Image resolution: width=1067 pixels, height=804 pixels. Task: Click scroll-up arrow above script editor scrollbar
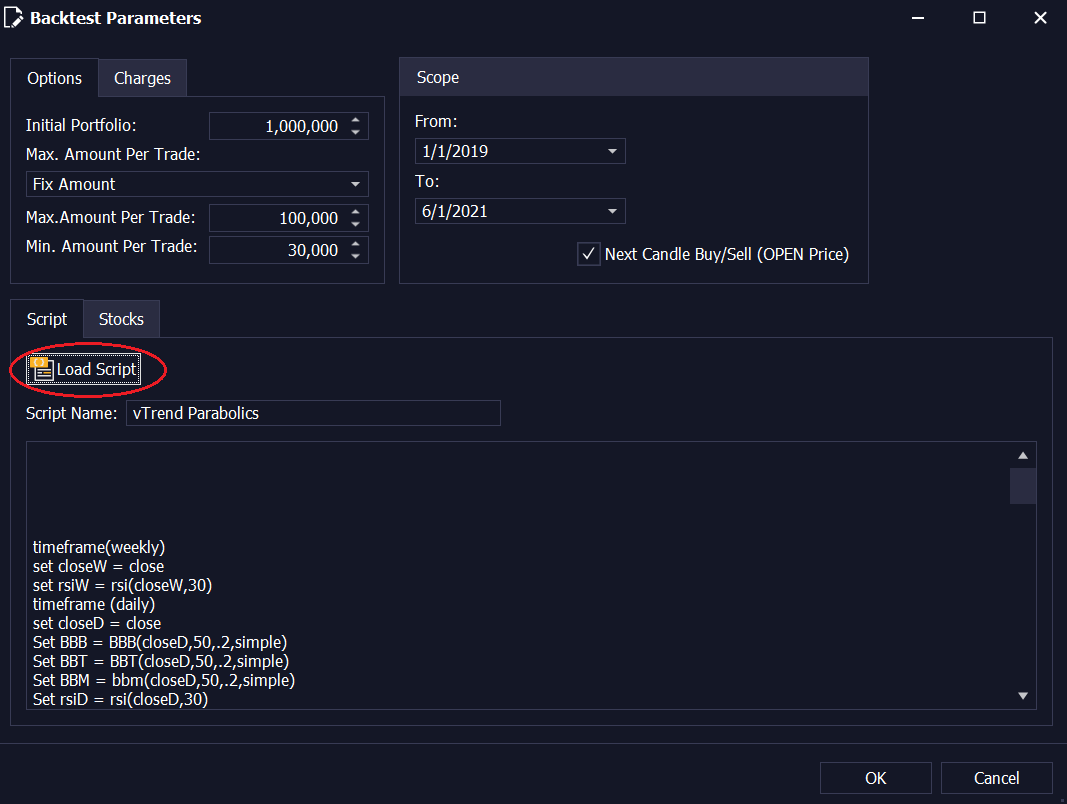1022,455
